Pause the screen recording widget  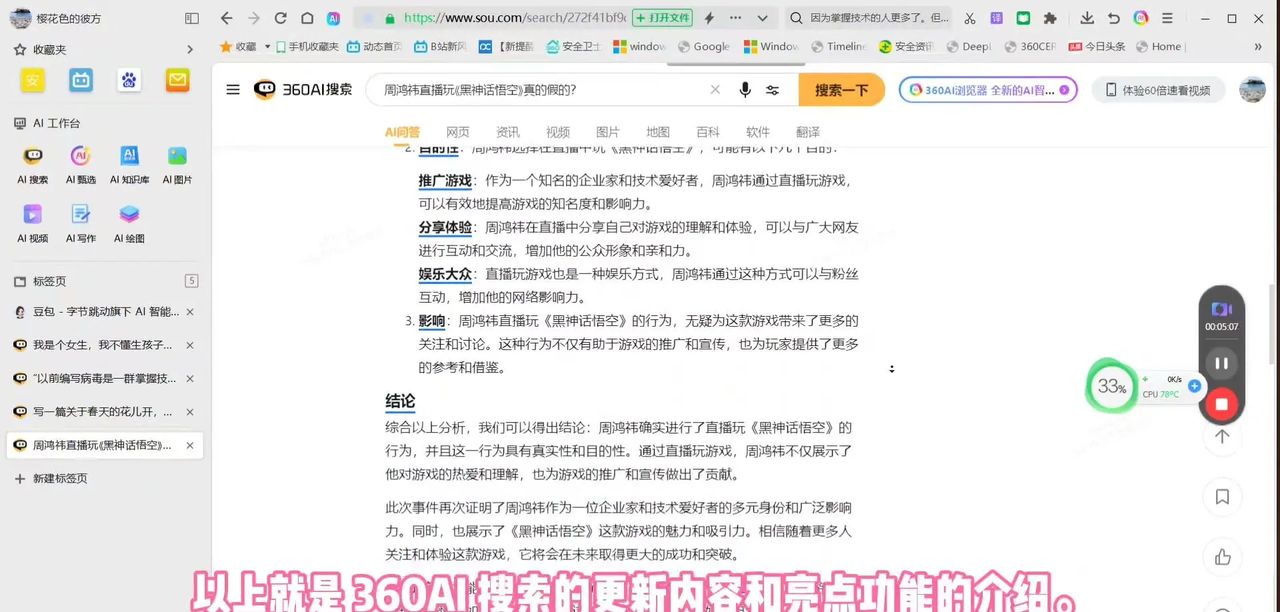coord(1221,363)
